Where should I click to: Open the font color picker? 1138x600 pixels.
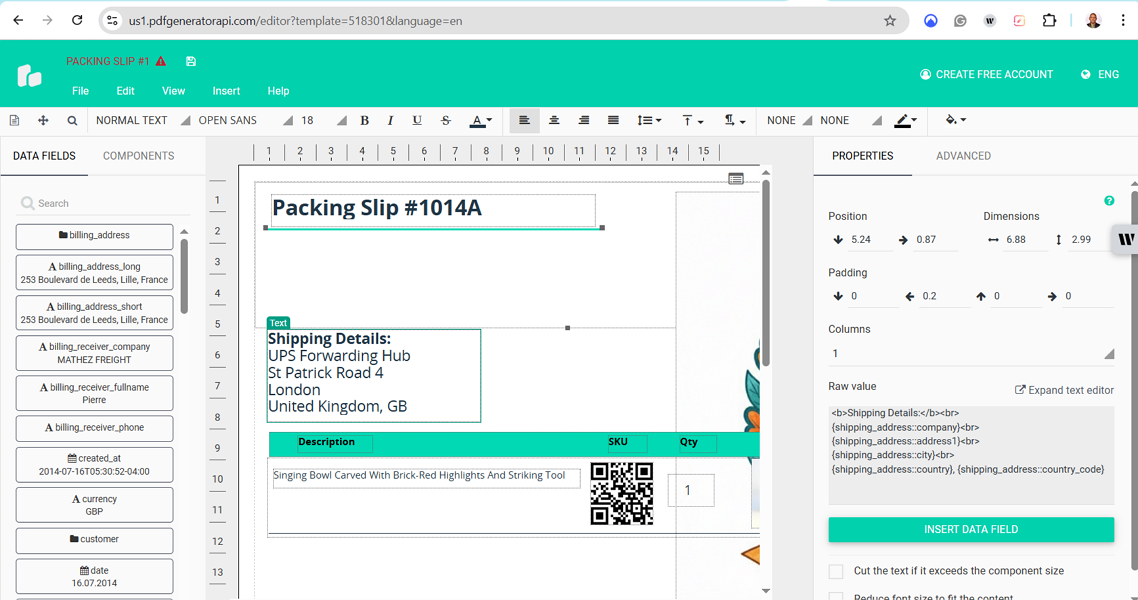tap(480, 120)
